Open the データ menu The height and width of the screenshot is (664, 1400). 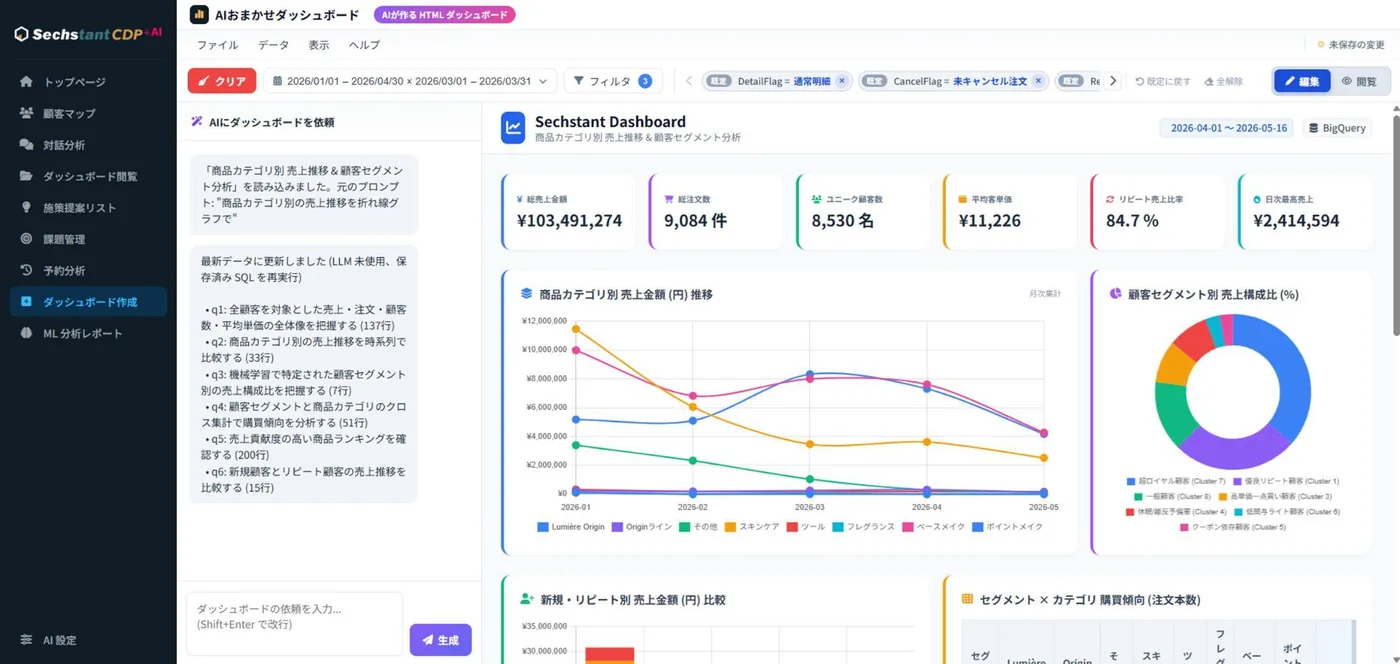click(x=273, y=45)
